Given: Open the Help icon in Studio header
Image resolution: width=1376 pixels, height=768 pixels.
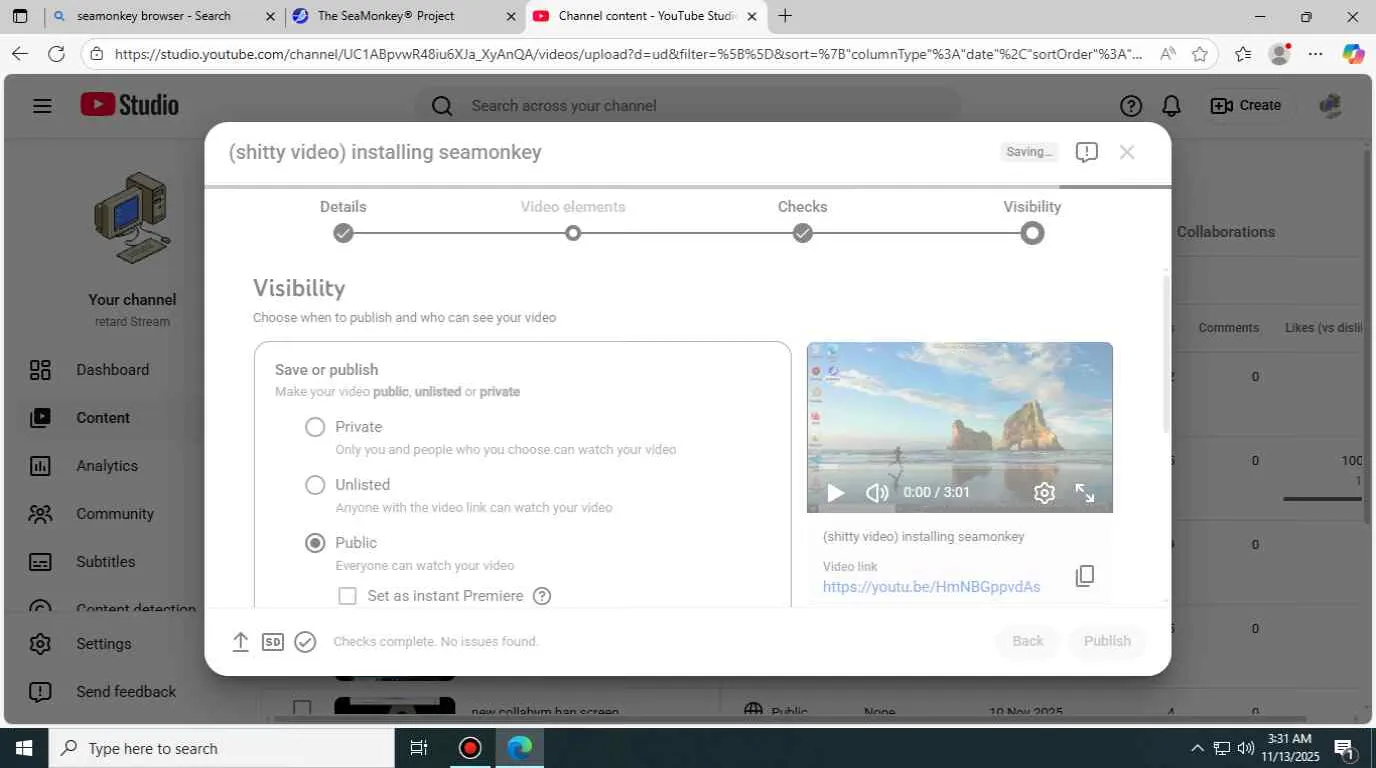Looking at the screenshot, I should tap(1131, 106).
